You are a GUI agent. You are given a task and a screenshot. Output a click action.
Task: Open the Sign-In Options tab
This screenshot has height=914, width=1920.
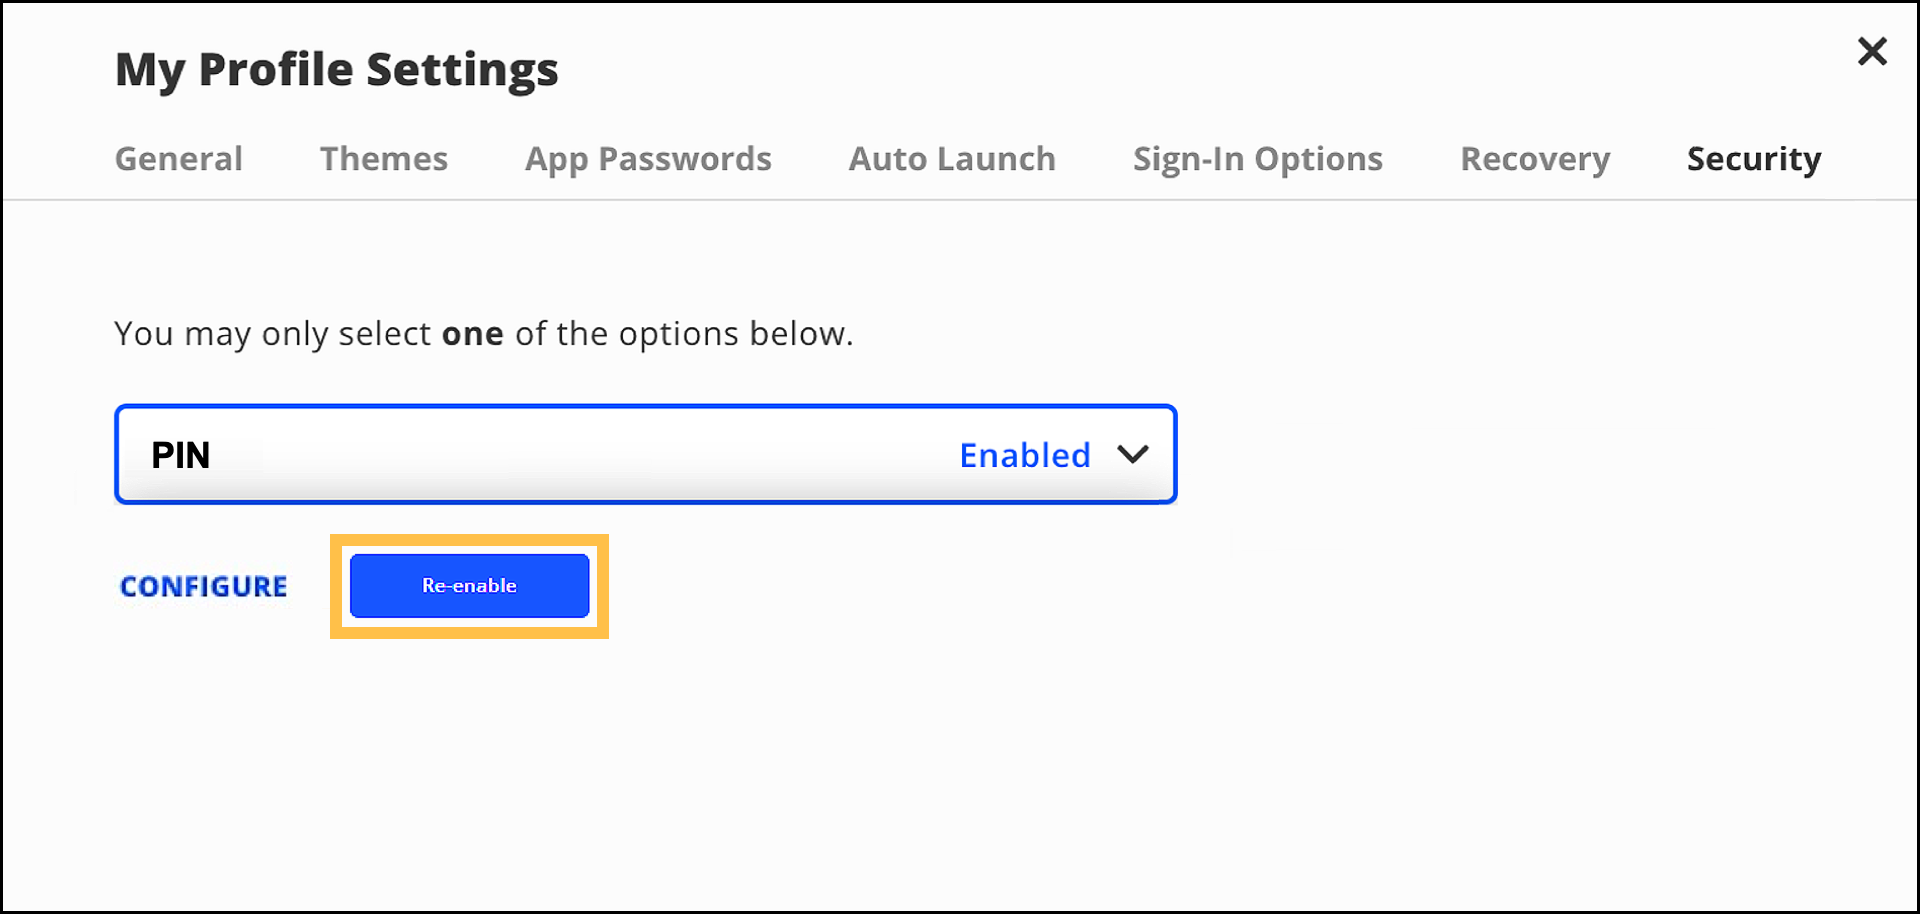(1257, 158)
